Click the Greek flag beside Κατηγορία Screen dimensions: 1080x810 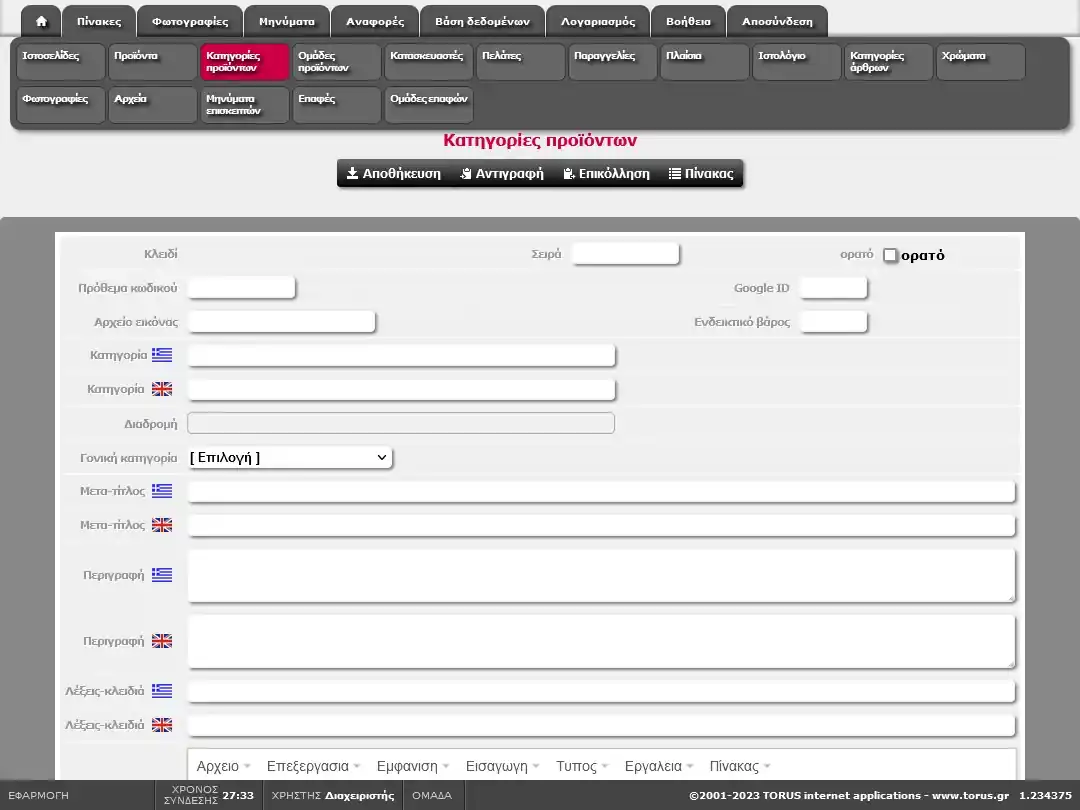pyautogui.click(x=162, y=355)
